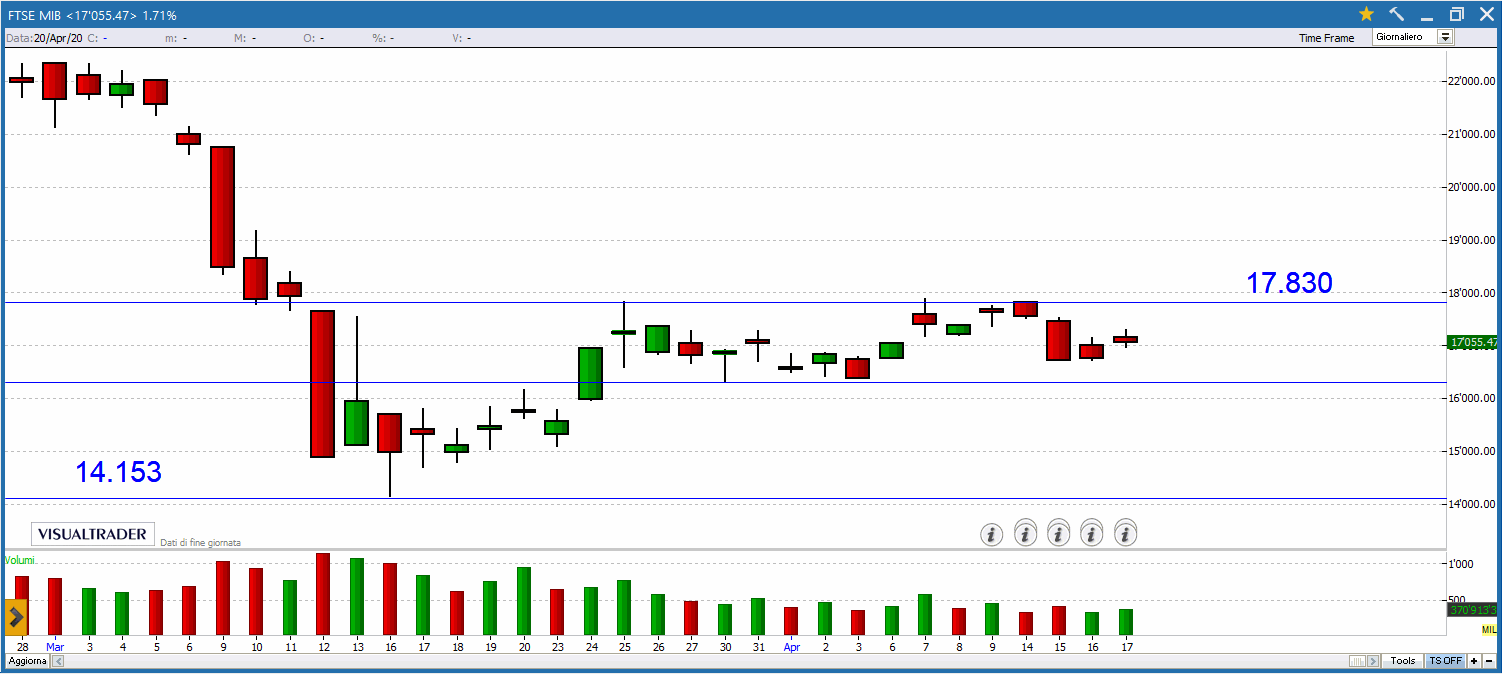1502x674 pixels.
Task: Click the Apr date axis label
Action: coord(792,647)
